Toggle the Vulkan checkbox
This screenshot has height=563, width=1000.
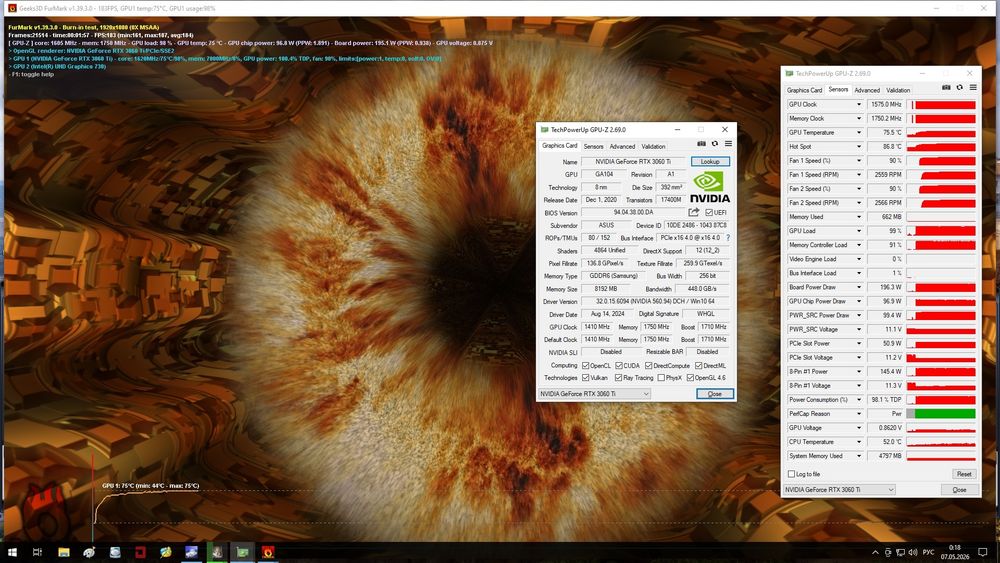pyautogui.click(x=585, y=377)
